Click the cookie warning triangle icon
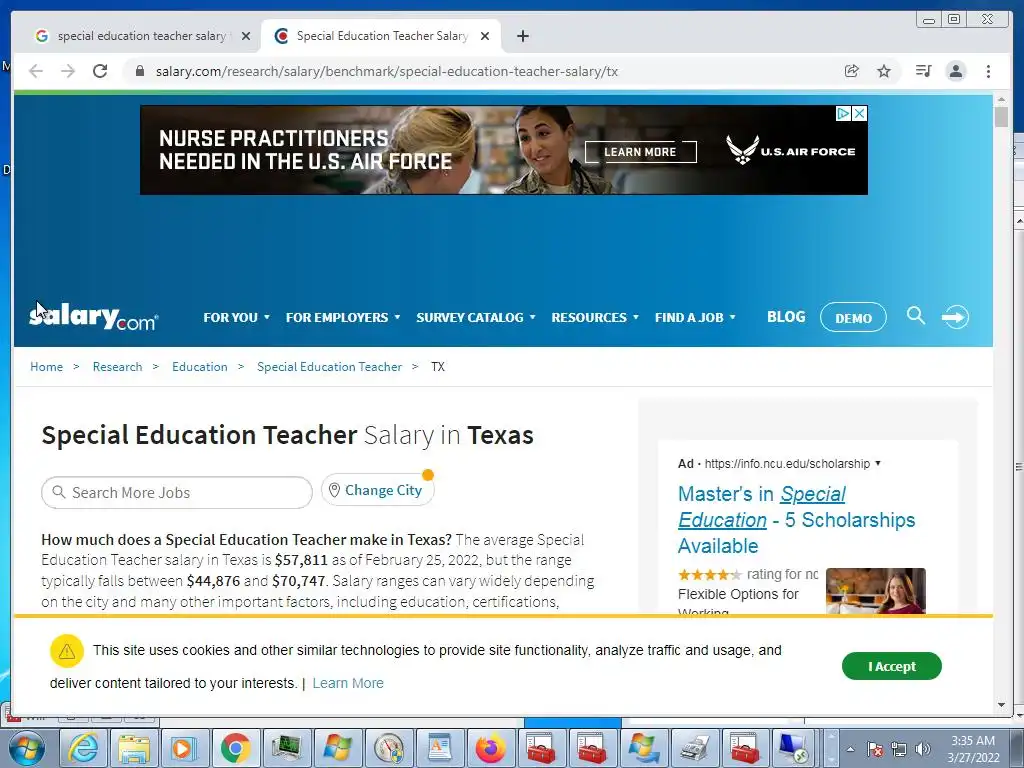The height and width of the screenshot is (768, 1024). click(67, 651)
